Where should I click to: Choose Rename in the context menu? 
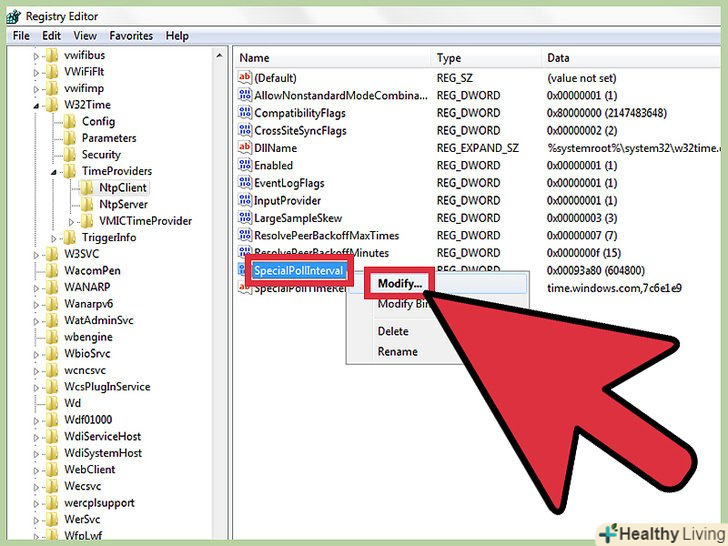click(x=397, y=351)
